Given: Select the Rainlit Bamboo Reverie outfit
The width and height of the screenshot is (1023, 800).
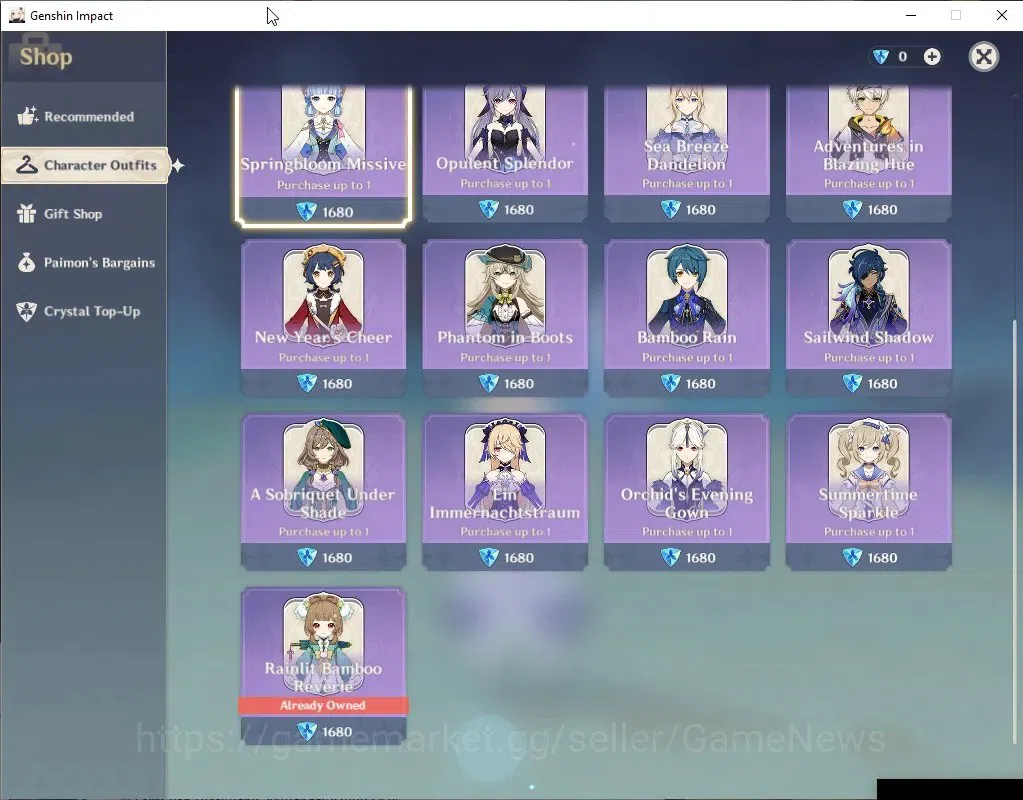Looking at the screenshot, I should [x=324, y=666].
